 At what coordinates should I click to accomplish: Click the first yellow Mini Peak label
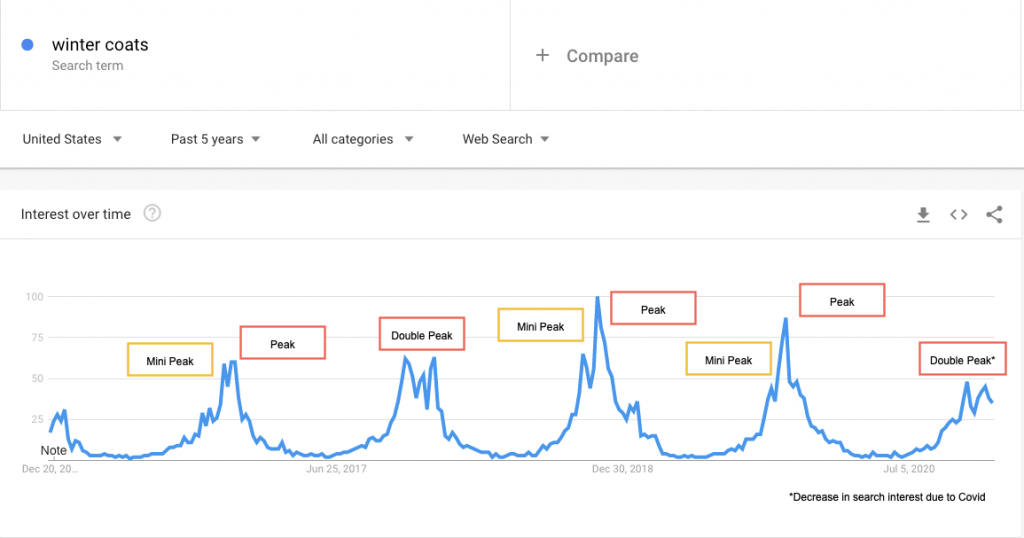(x=170, y=360)
